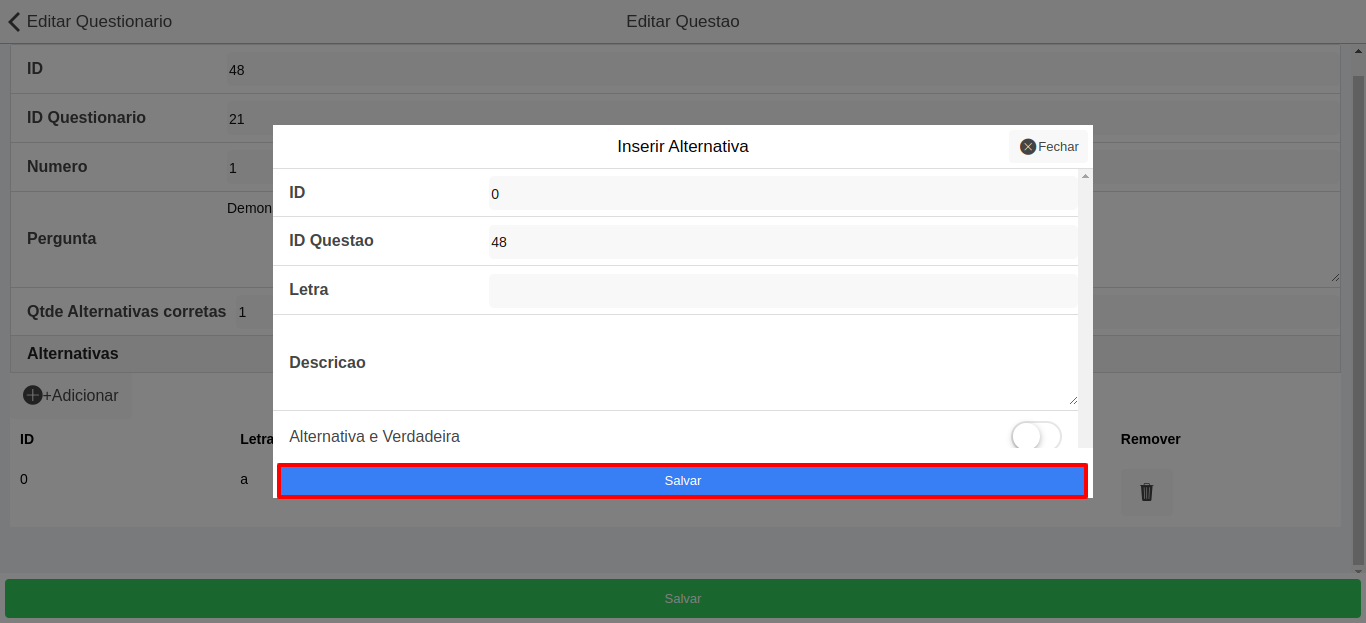1366x623 pixels.
Task: Click the Letra input field
Action: click(782, 291)
